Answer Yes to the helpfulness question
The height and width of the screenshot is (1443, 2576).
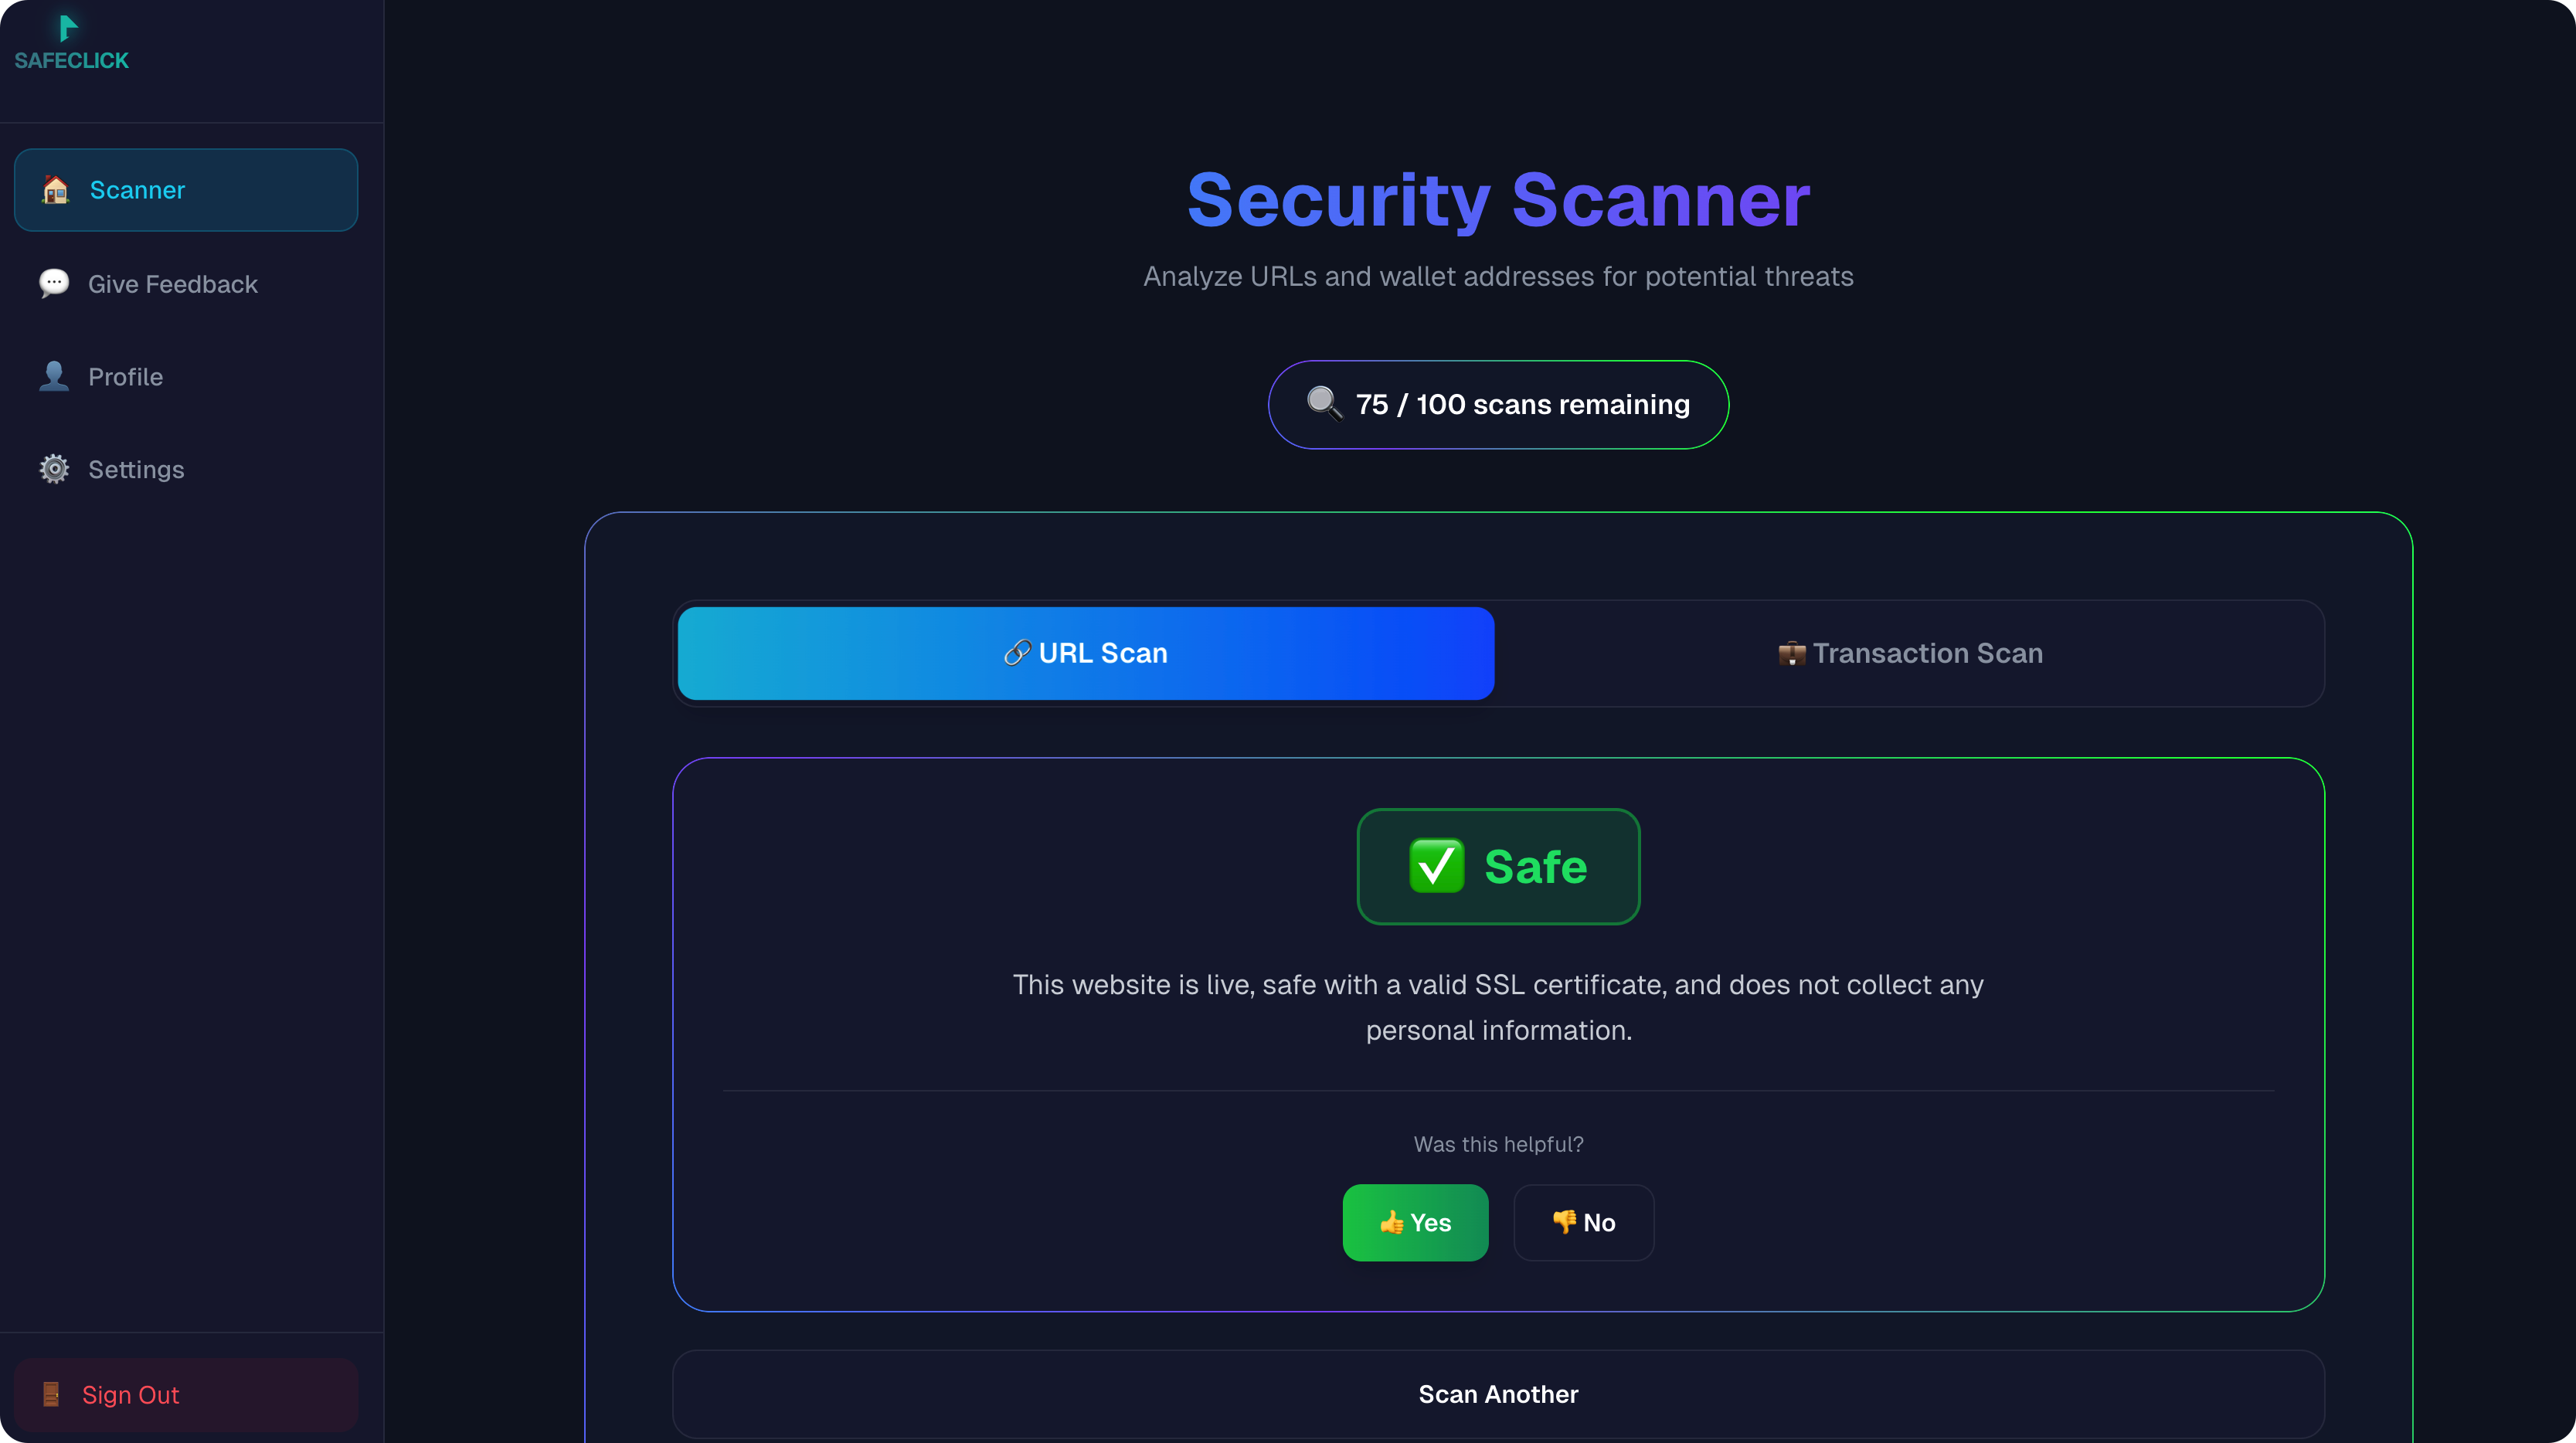pos(1415,1222)
